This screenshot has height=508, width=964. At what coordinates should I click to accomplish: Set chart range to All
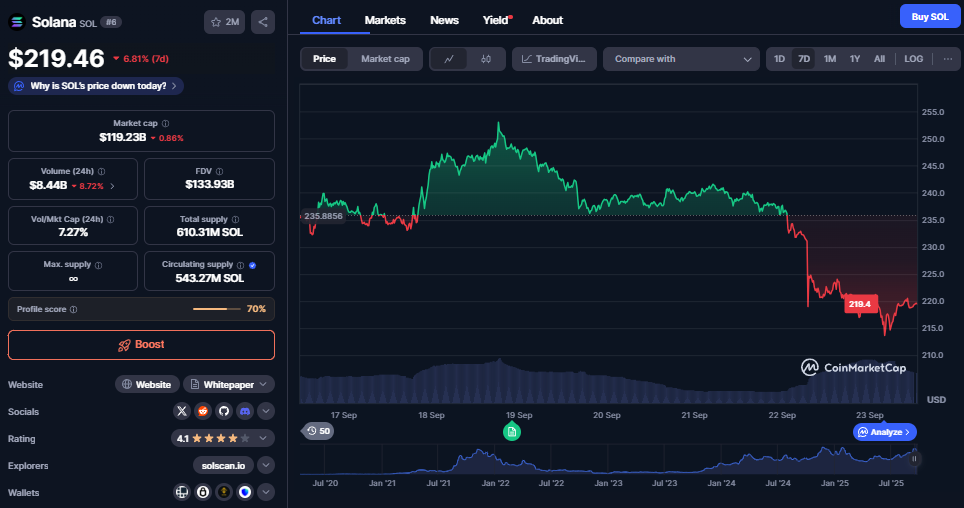click(879, 59)
